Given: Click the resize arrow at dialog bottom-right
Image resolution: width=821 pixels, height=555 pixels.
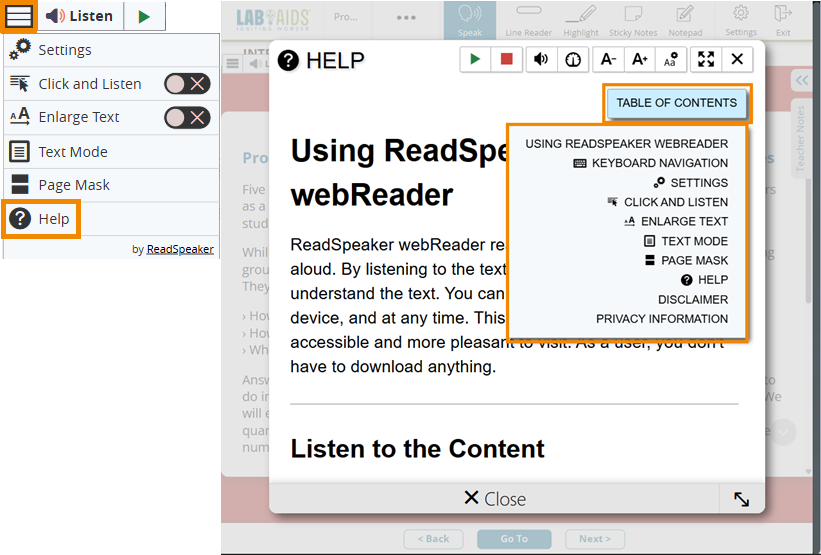Looking at the screenshot, I should pos(741,499).
